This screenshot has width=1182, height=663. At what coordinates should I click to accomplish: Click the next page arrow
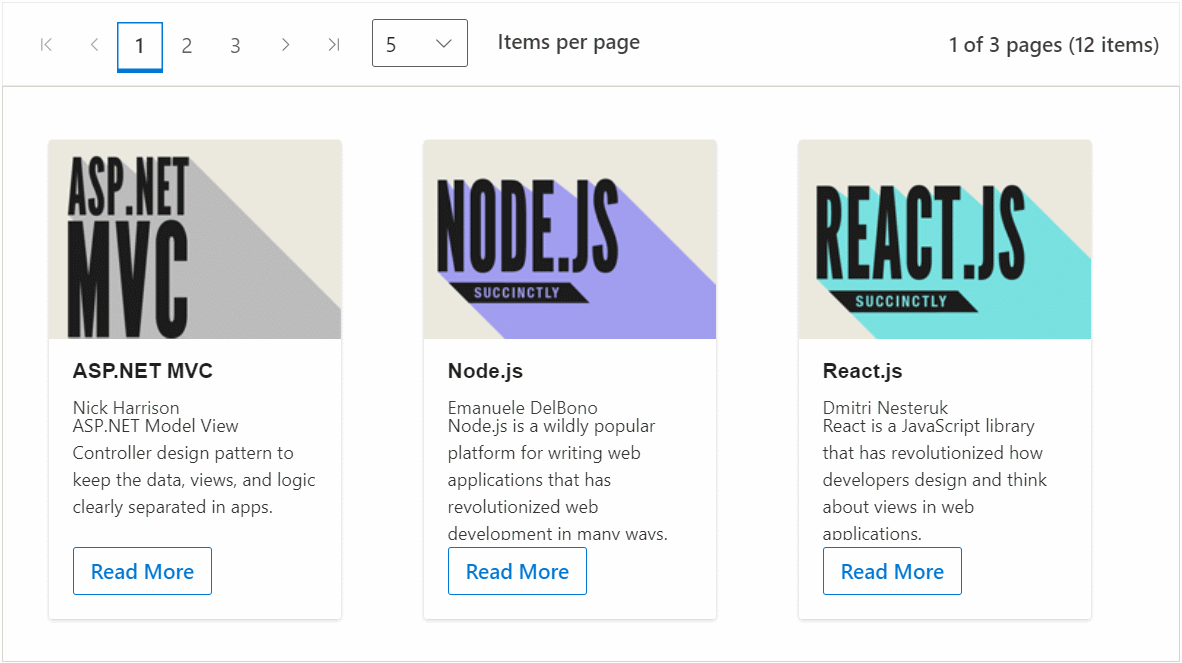(x=285, y=45)
